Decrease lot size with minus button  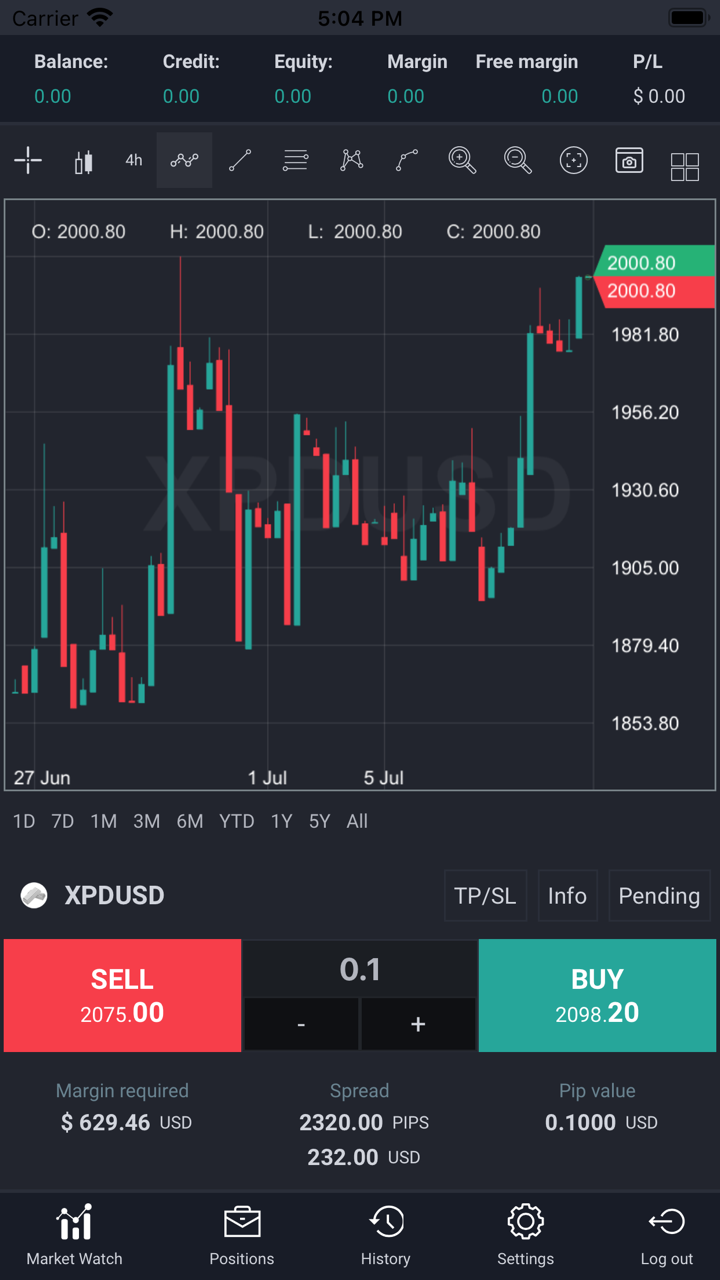point(301,1024)
